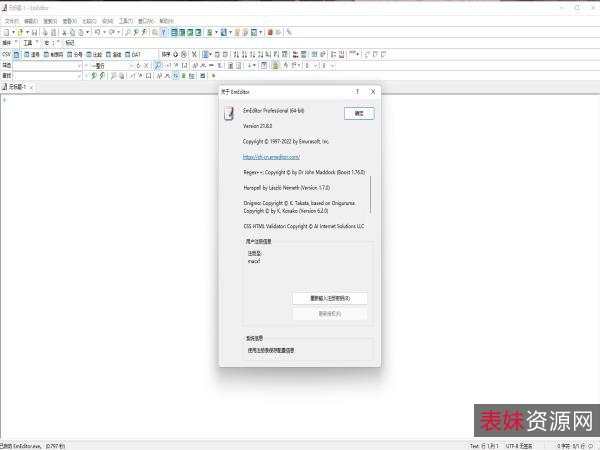Click the 插件 toolbar label
This screenshot has height=450, width=600.
pos(7,43)
